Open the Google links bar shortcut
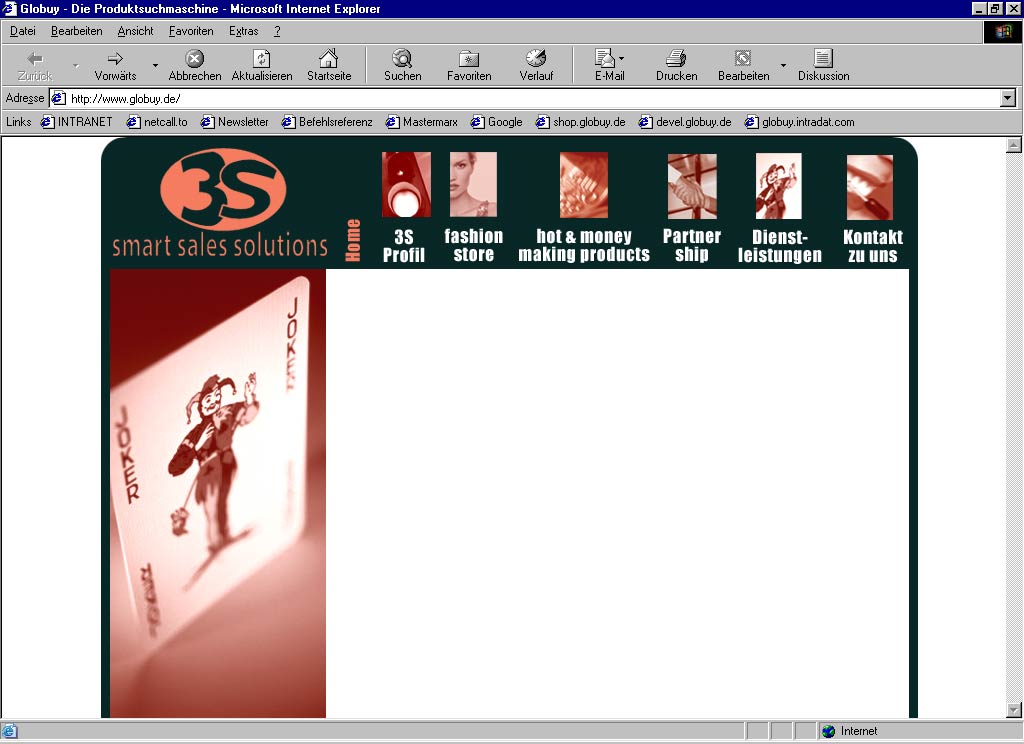This screenshot has width=1024, height=744. point(497,121)
